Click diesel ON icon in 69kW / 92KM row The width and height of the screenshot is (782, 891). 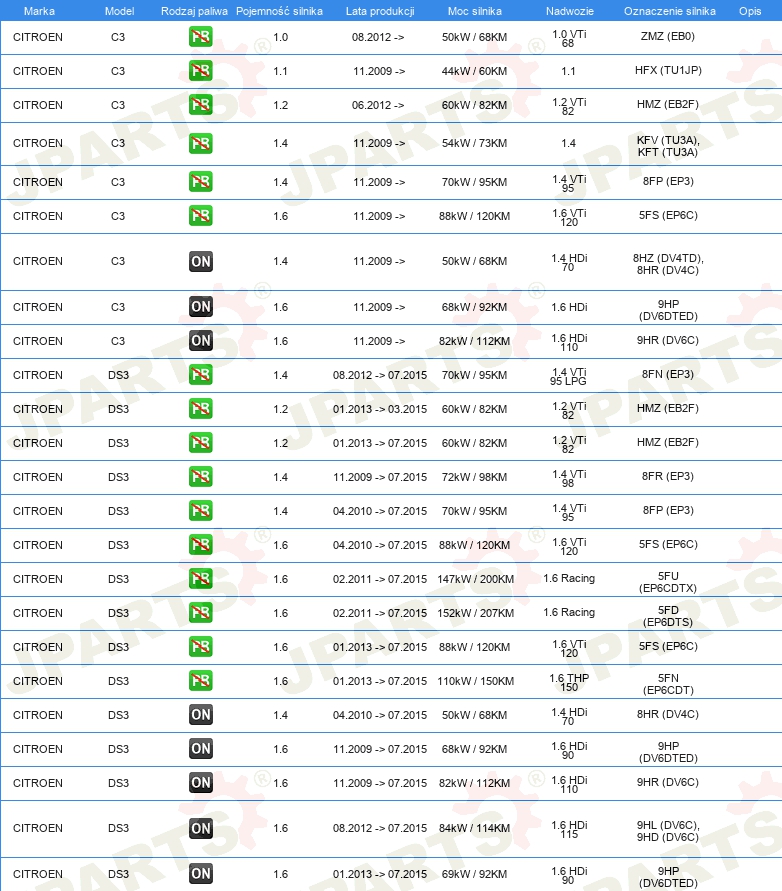click(201, 874)
